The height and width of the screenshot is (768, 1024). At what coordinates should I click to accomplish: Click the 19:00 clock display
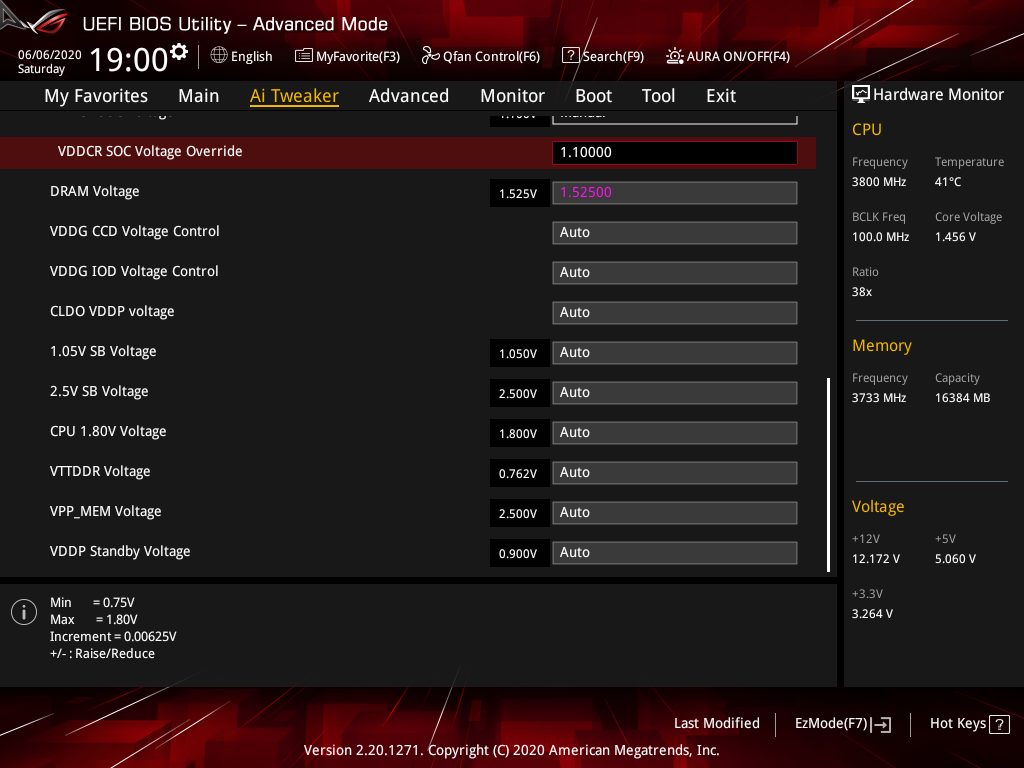click(129, 60)
